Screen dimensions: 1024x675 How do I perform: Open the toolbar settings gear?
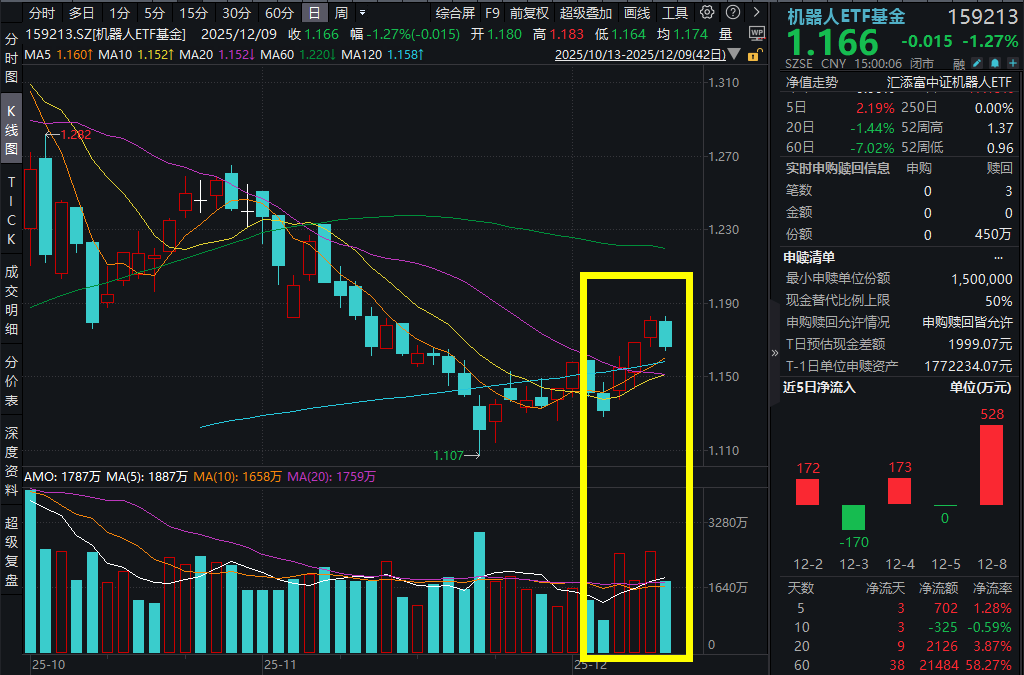707,13
